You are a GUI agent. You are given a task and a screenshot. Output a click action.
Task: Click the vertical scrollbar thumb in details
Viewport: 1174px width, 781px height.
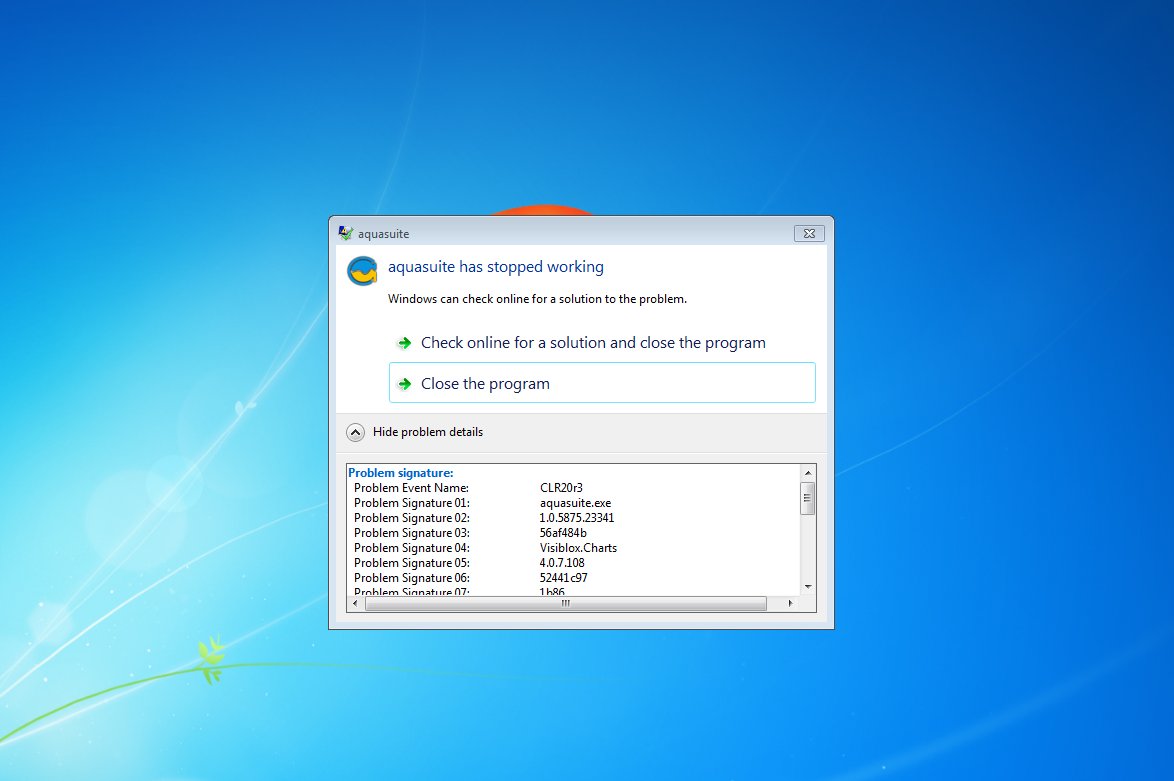pos(807,499)
